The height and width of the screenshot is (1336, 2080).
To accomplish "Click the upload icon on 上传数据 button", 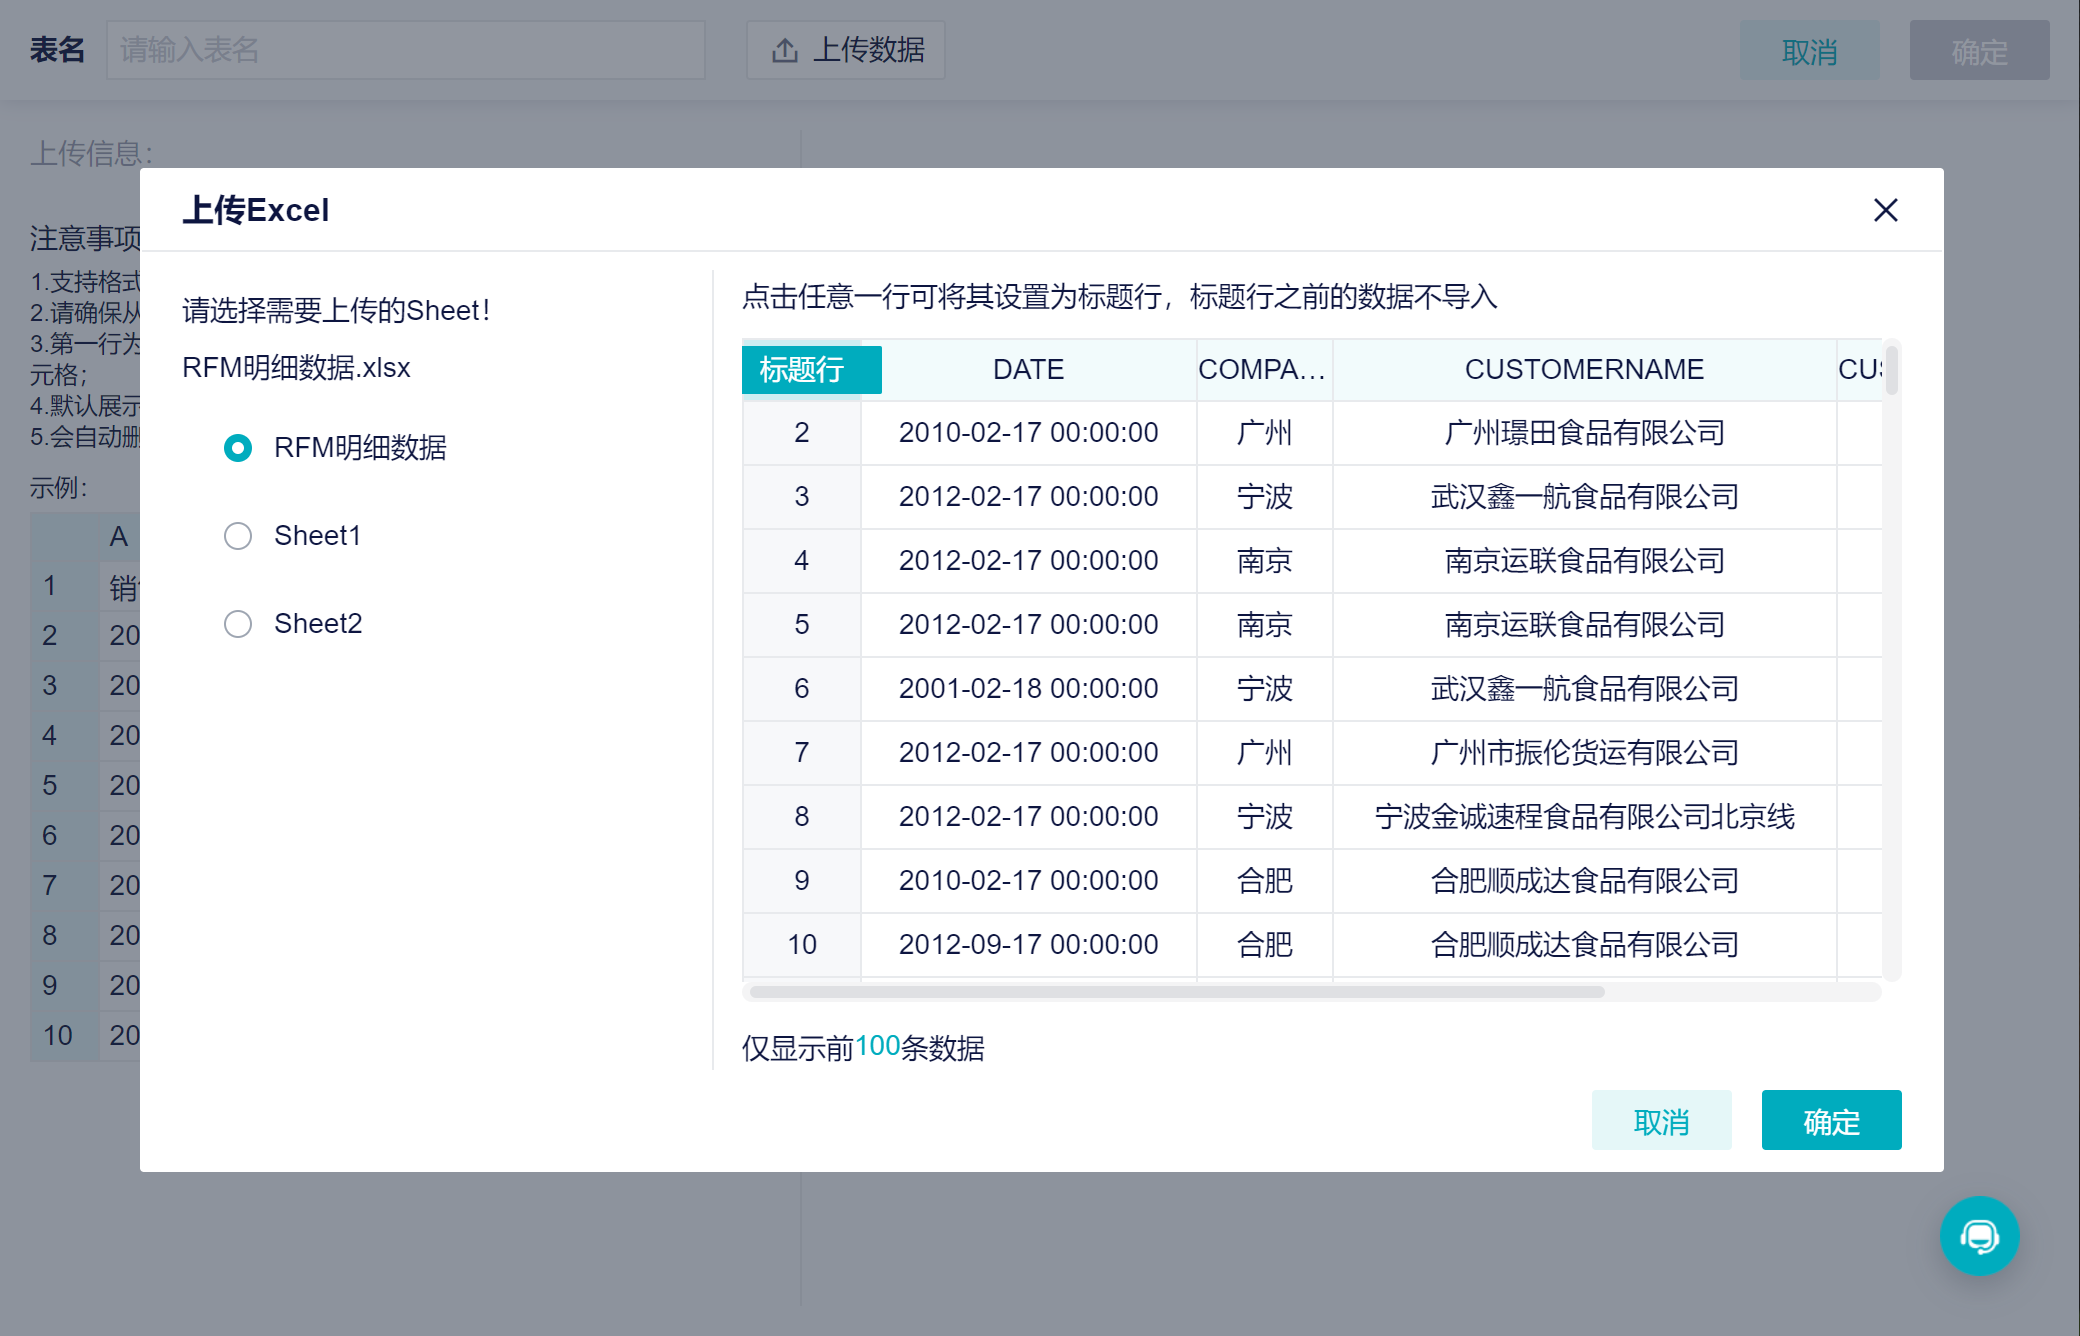I will pos(785,50).
